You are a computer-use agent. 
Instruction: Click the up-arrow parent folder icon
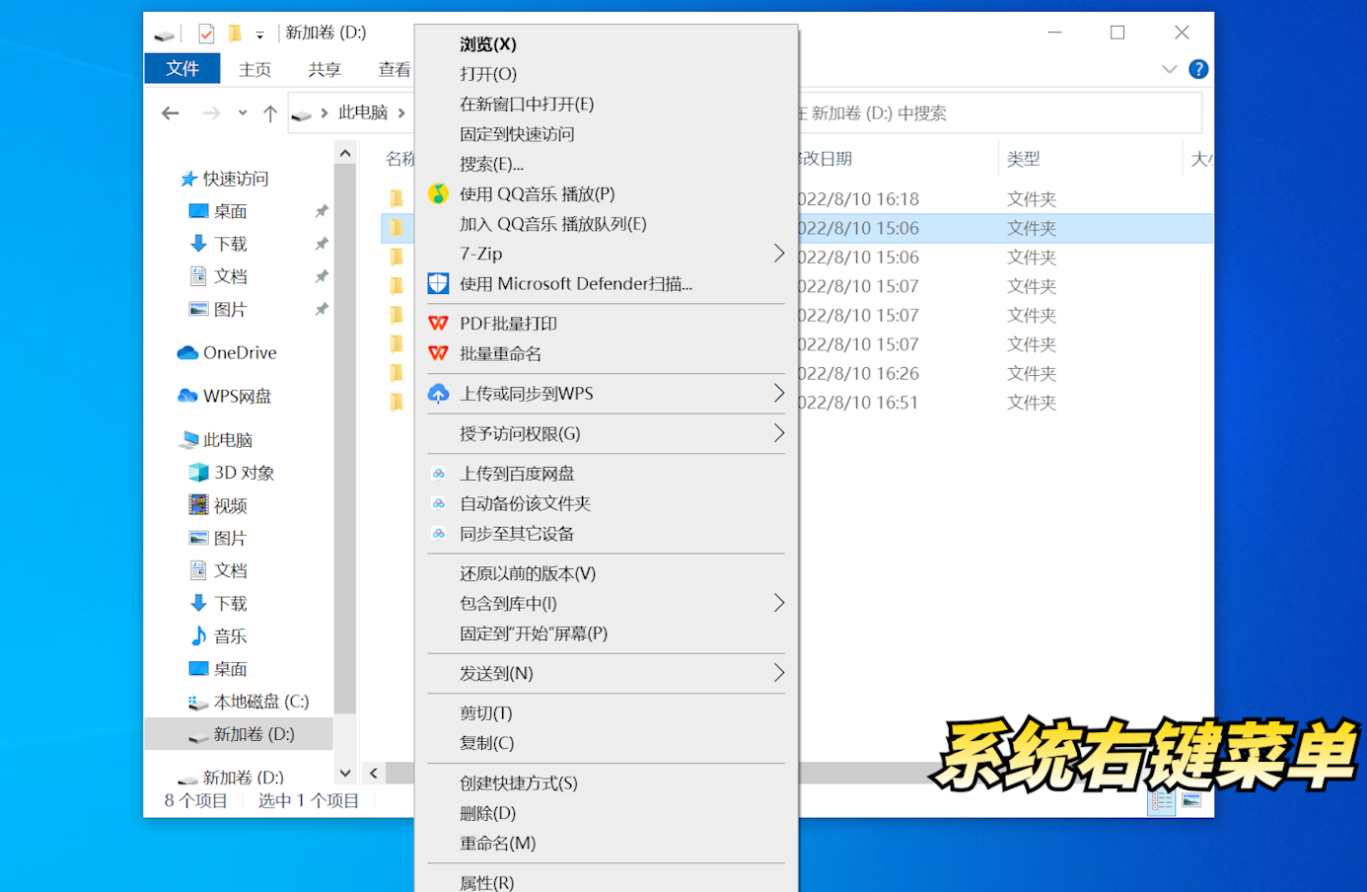pos(270,114)
